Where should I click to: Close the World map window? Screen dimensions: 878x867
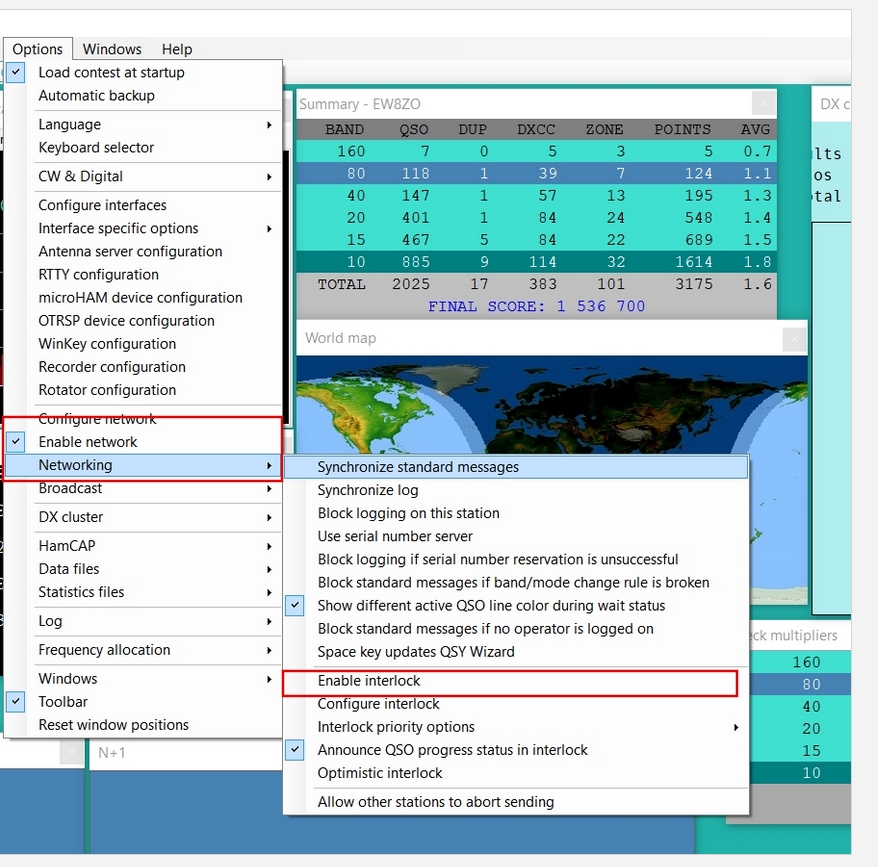point(794,338)
